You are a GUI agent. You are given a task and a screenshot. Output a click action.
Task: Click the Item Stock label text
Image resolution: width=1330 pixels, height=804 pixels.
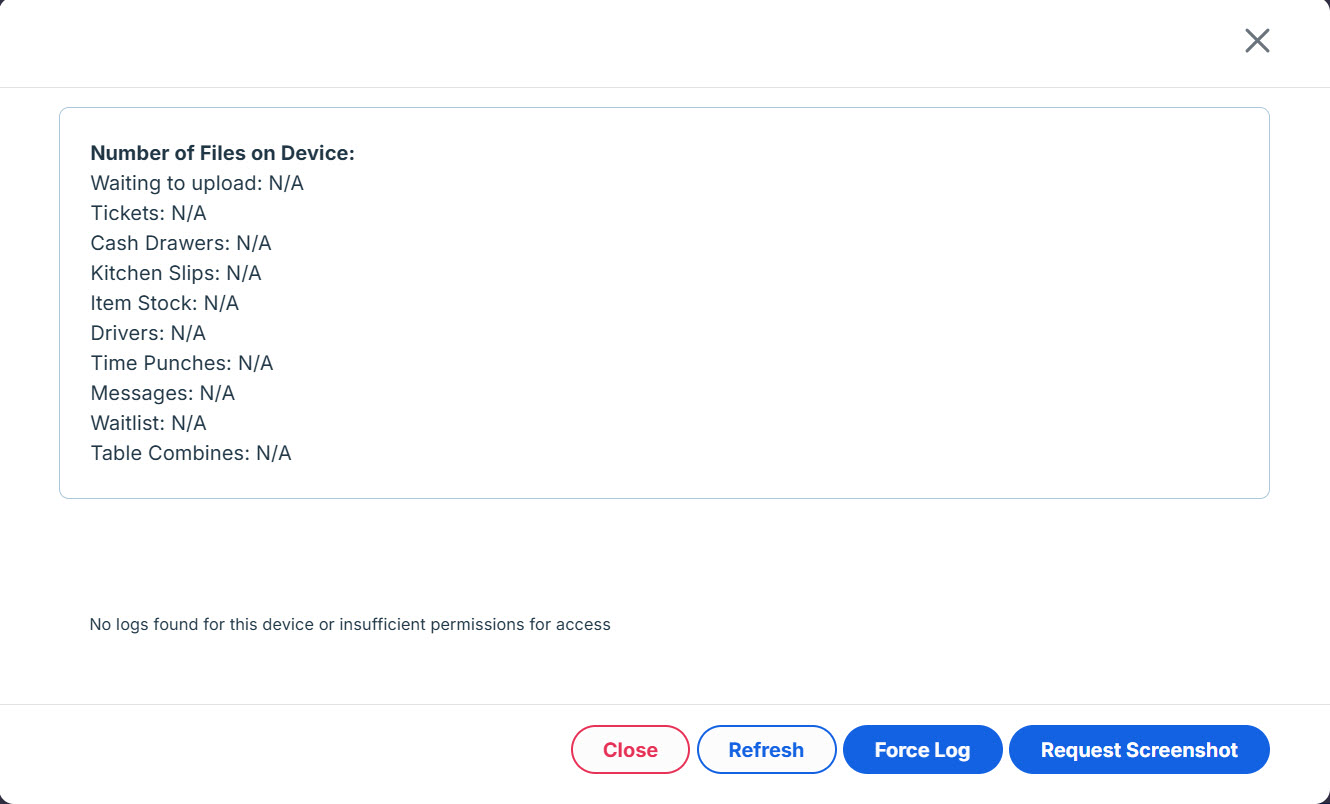click(143, 303)
